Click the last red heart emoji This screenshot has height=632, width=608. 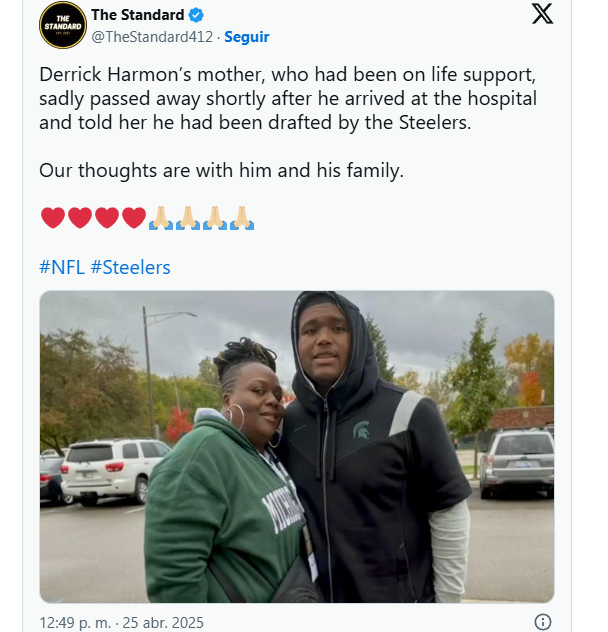pyautogui.click(x=134, y=218)
